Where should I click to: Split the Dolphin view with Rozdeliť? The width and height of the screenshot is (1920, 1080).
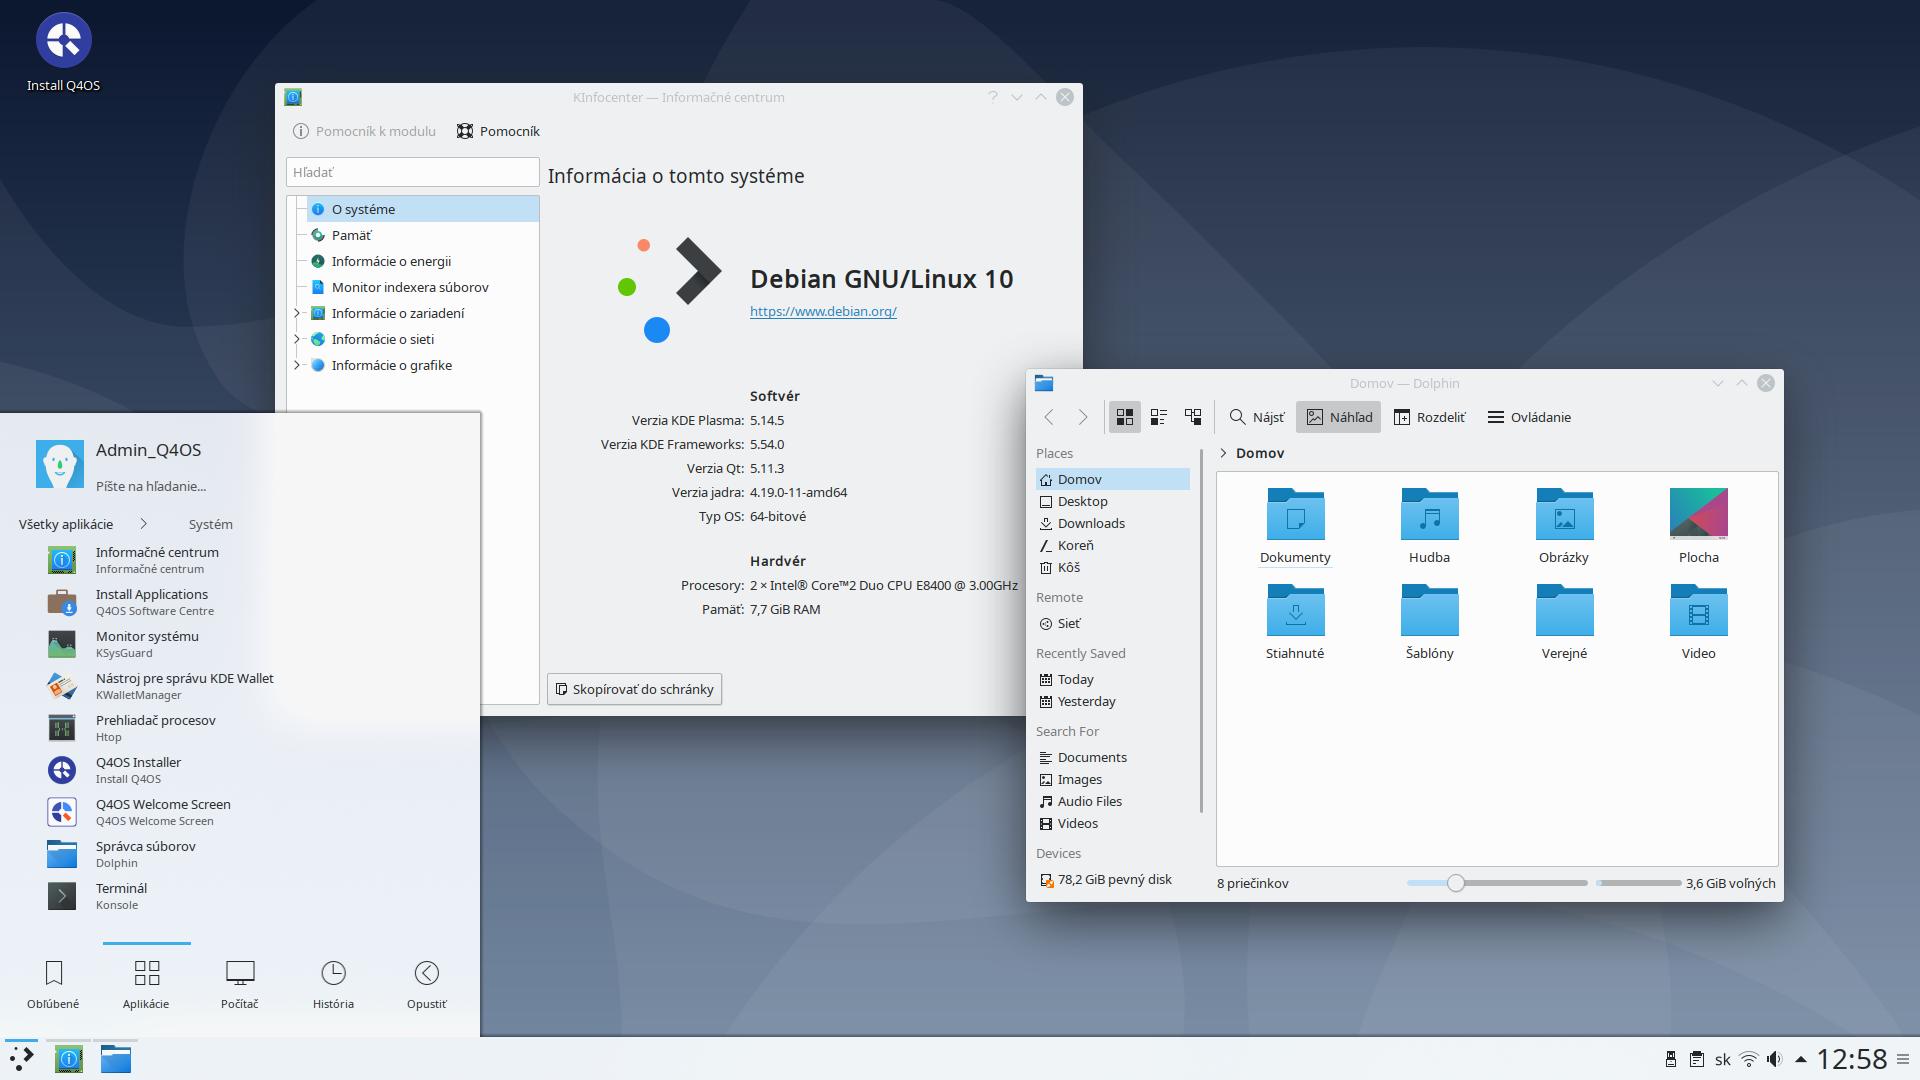tap(1429, 417)
